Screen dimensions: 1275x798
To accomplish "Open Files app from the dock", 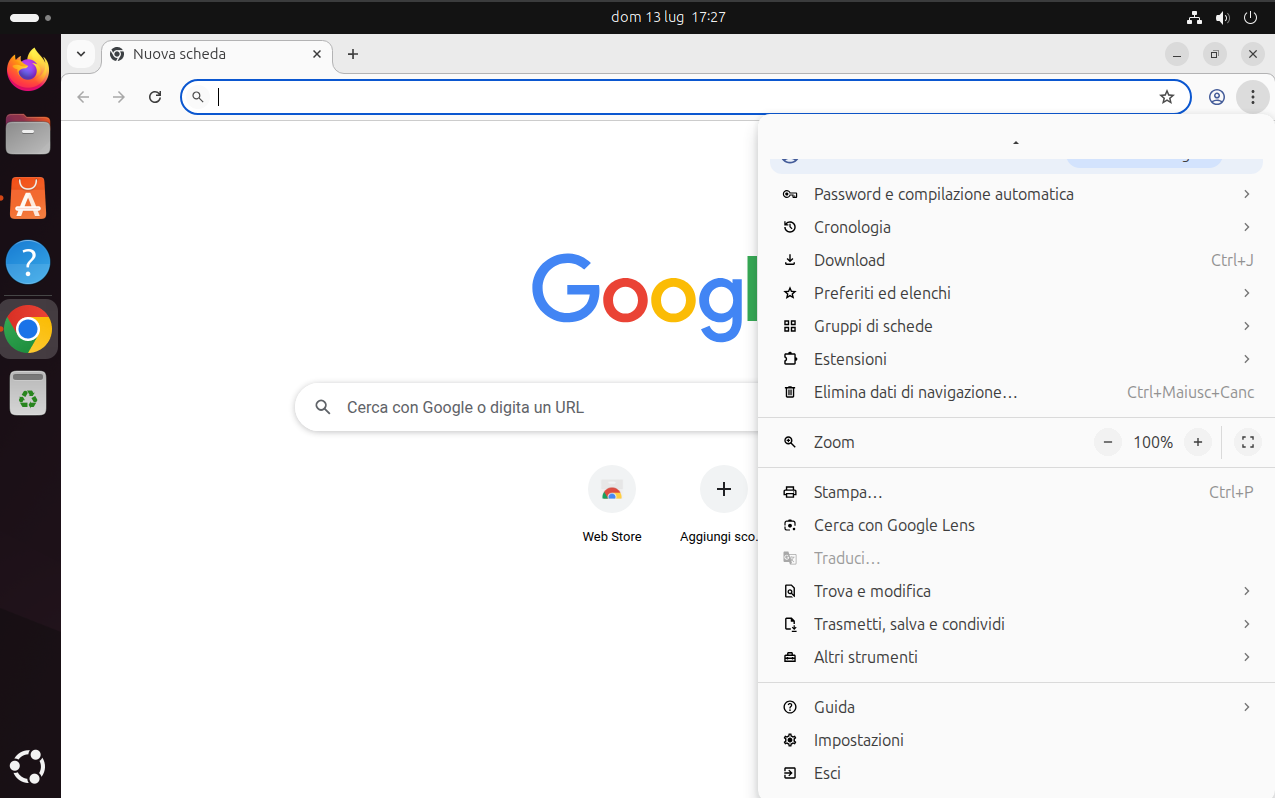I will click(x=28, y=134).
